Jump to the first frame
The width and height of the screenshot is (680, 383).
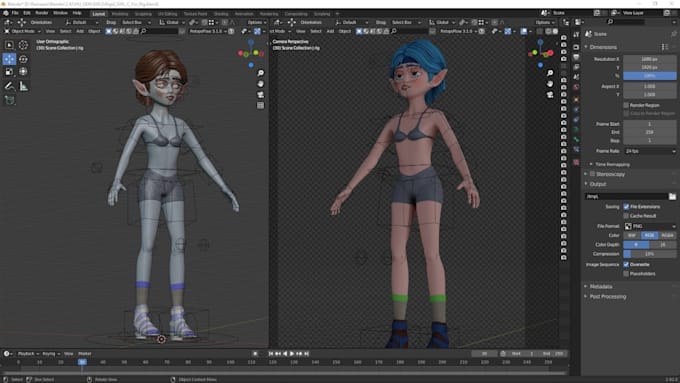click(271, 354)
